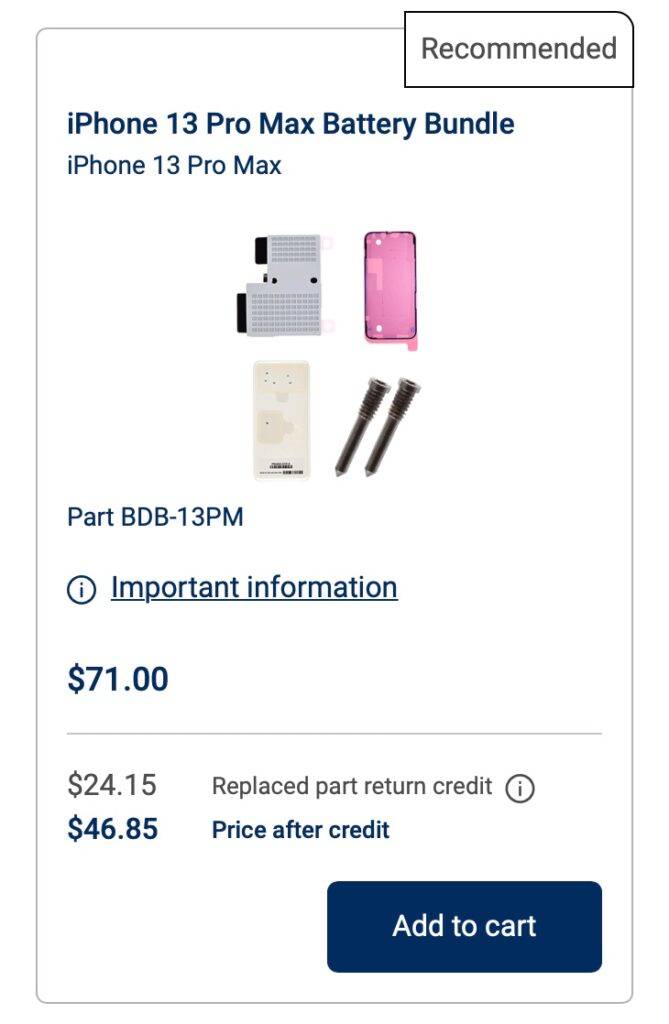This screenshot has height=1024, width=669.
Task: Click the Recommended badge
Action: click(x=518, y=49)
